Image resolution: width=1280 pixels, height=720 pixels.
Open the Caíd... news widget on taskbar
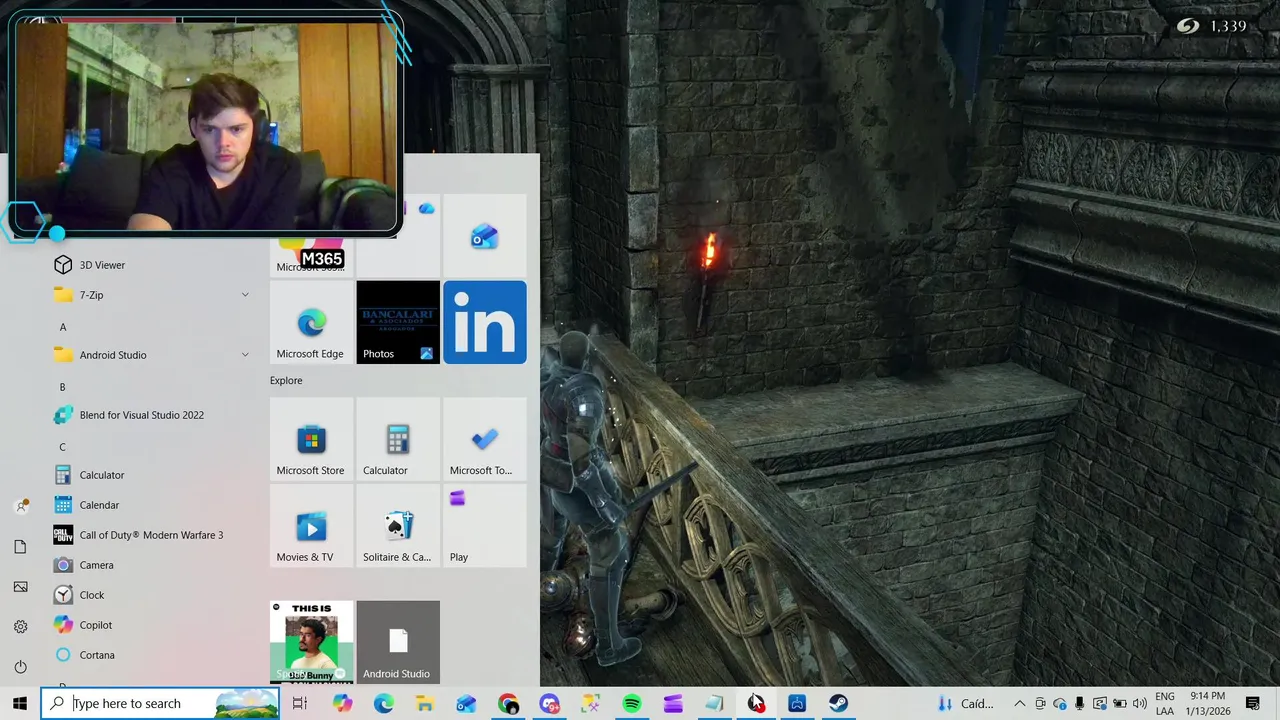[966, 704]
